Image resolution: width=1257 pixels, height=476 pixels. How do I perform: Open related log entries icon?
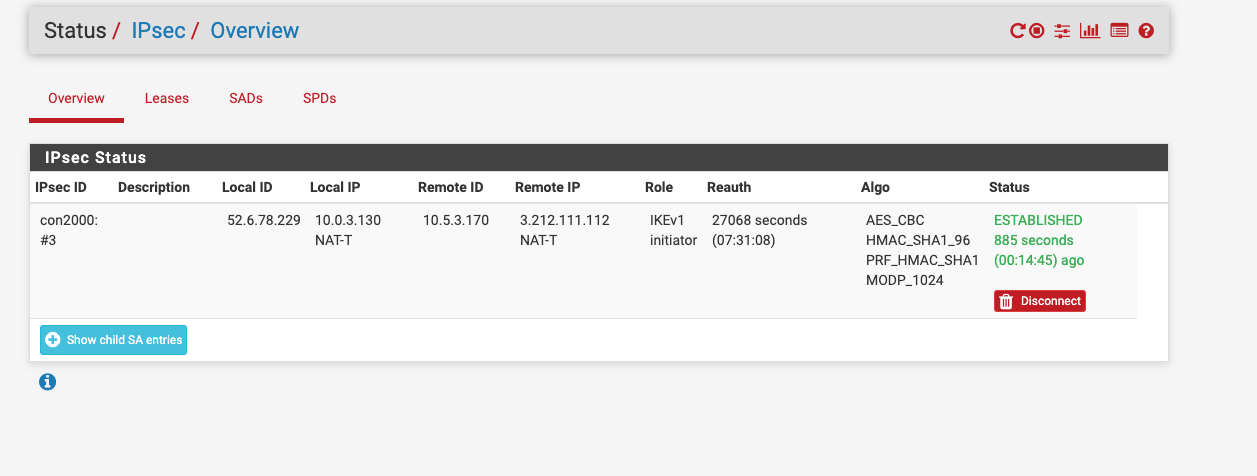coord(1119,31)
